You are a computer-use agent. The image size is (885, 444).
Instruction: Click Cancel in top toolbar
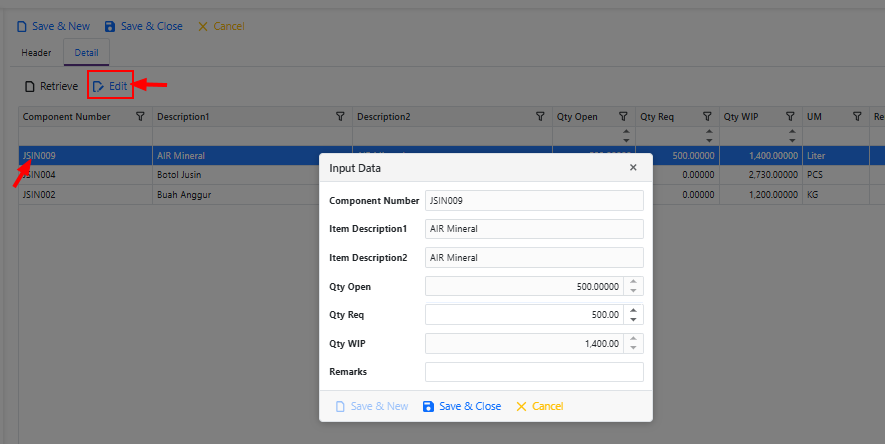[221, 26]
